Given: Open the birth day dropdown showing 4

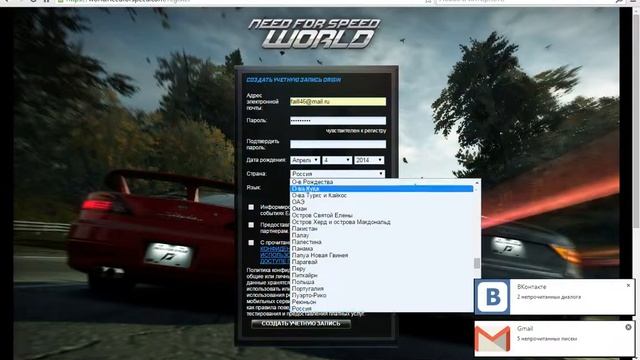Looking at the screenshot, I should (337, 160).
